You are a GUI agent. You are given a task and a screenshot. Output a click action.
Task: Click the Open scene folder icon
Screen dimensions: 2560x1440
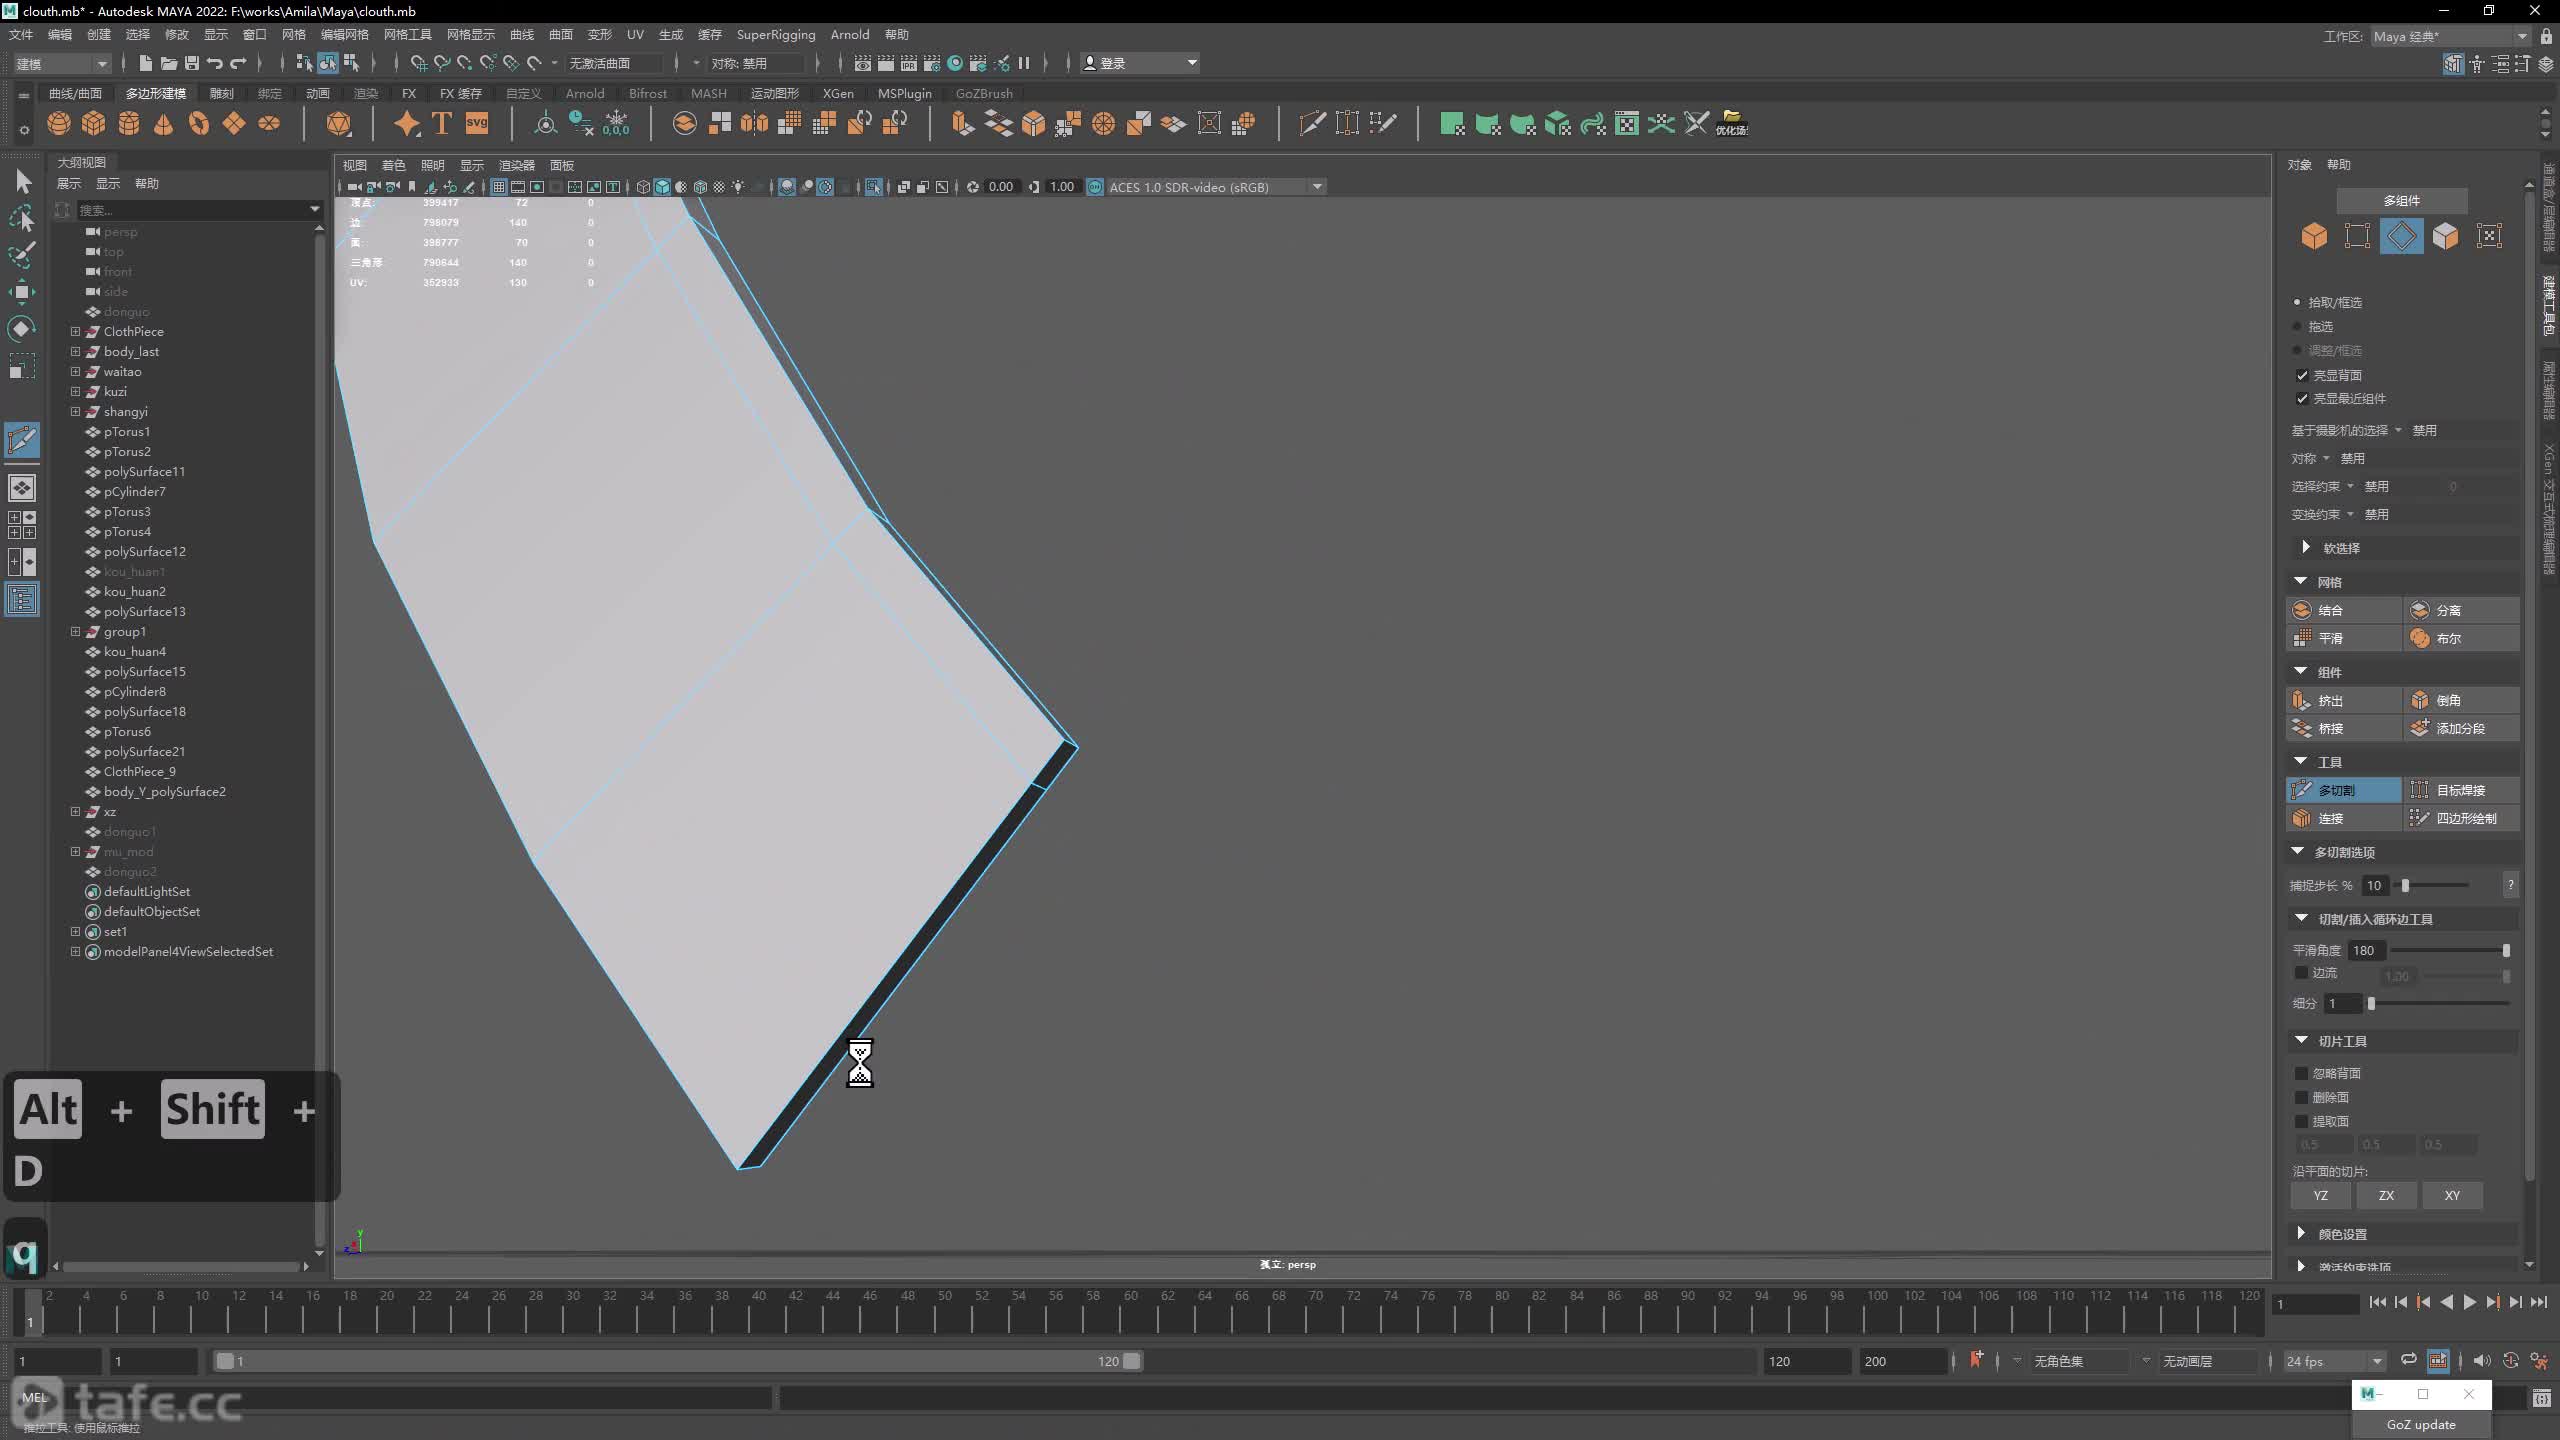click(x=168, y=63)
